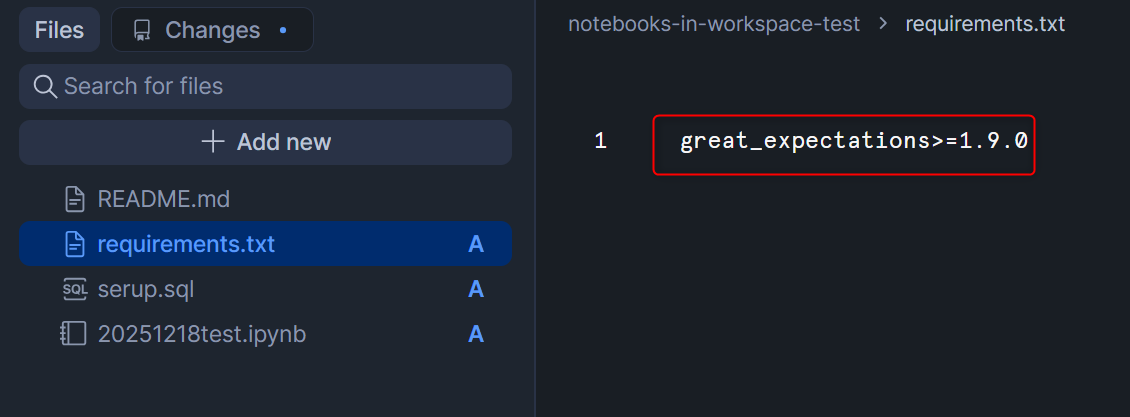The image size is (1130, 417).
Task: Open the Changes tab
Action: click(212, 30)
